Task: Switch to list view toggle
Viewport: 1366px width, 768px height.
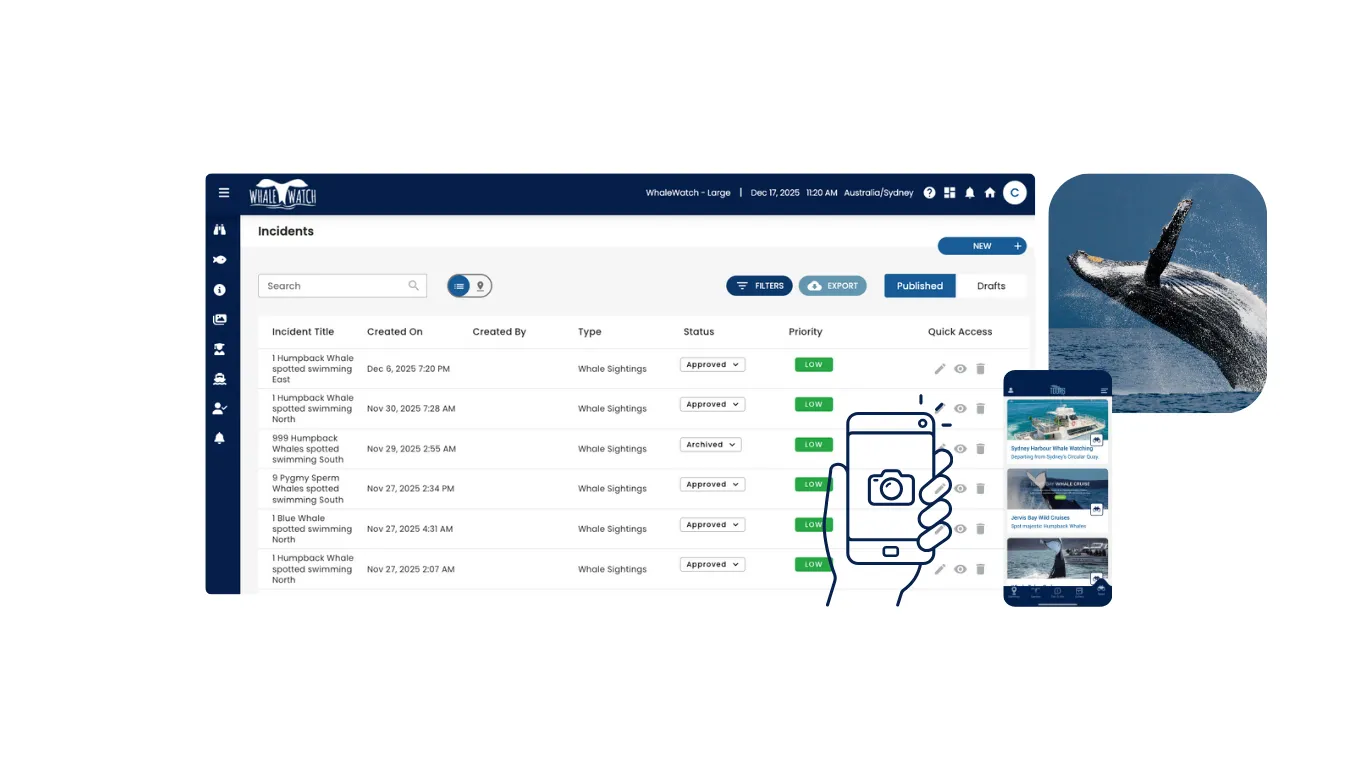Action: [x=459, y=286]
